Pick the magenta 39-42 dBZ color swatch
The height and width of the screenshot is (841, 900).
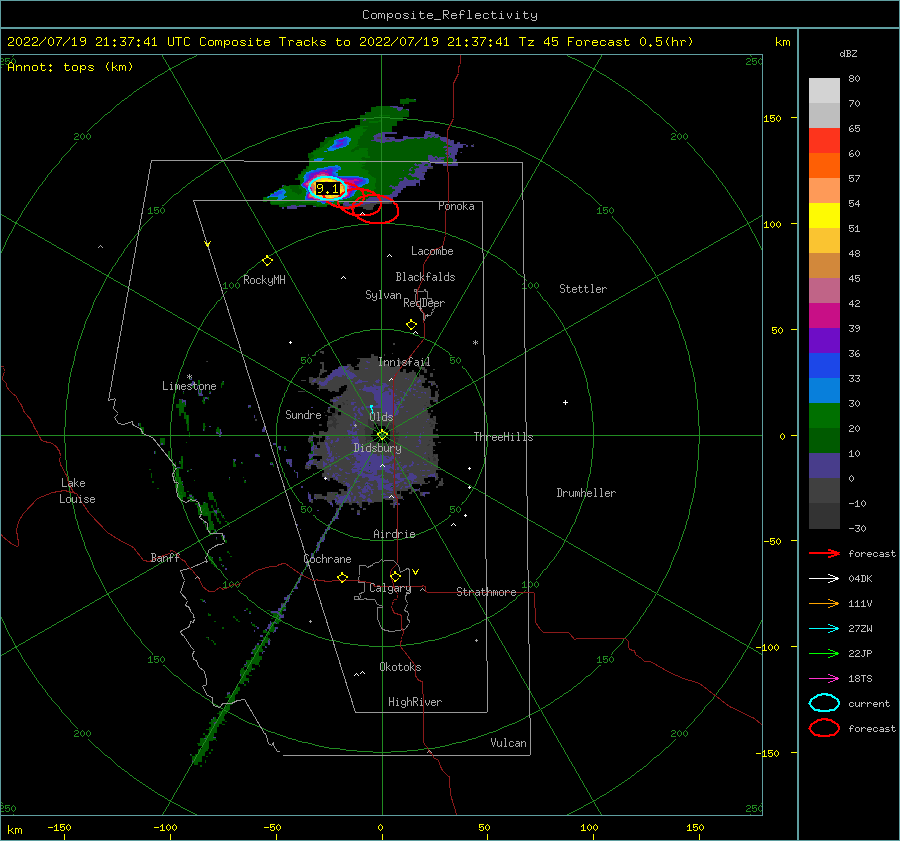[824, 316]
